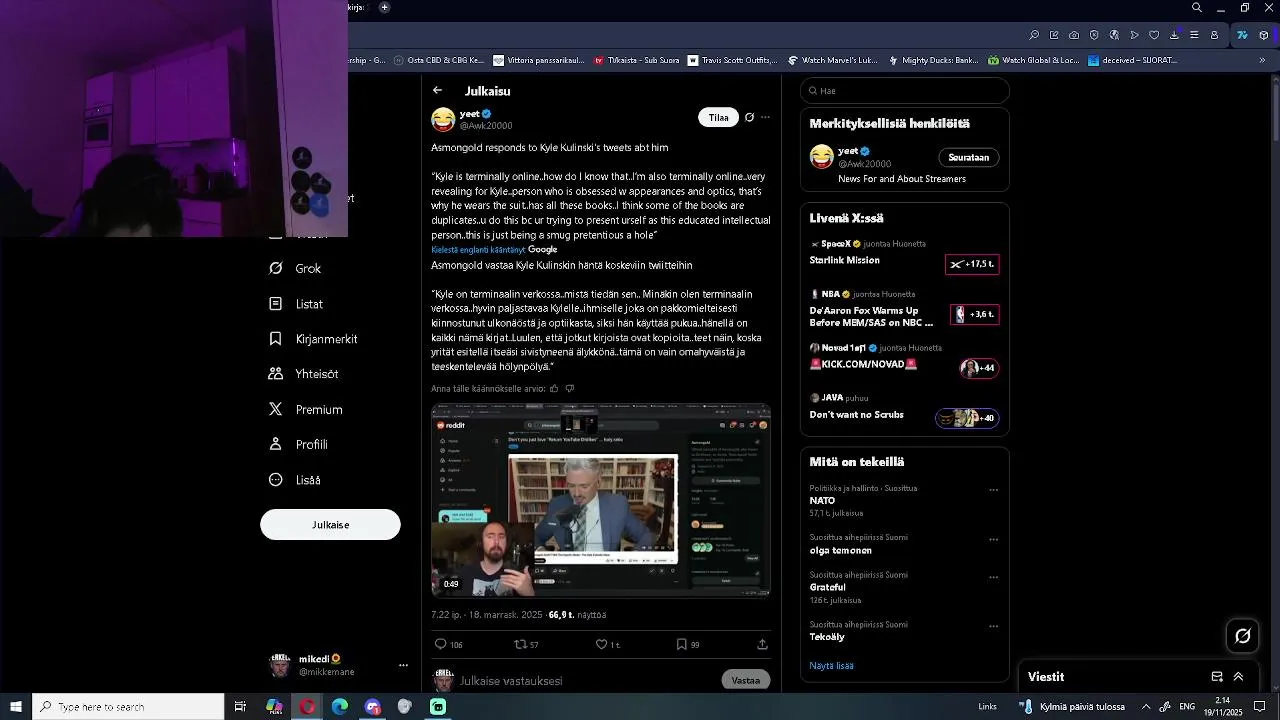Open the Don't want no Scrubs space
1280x720 pixels.
(904, 410)
